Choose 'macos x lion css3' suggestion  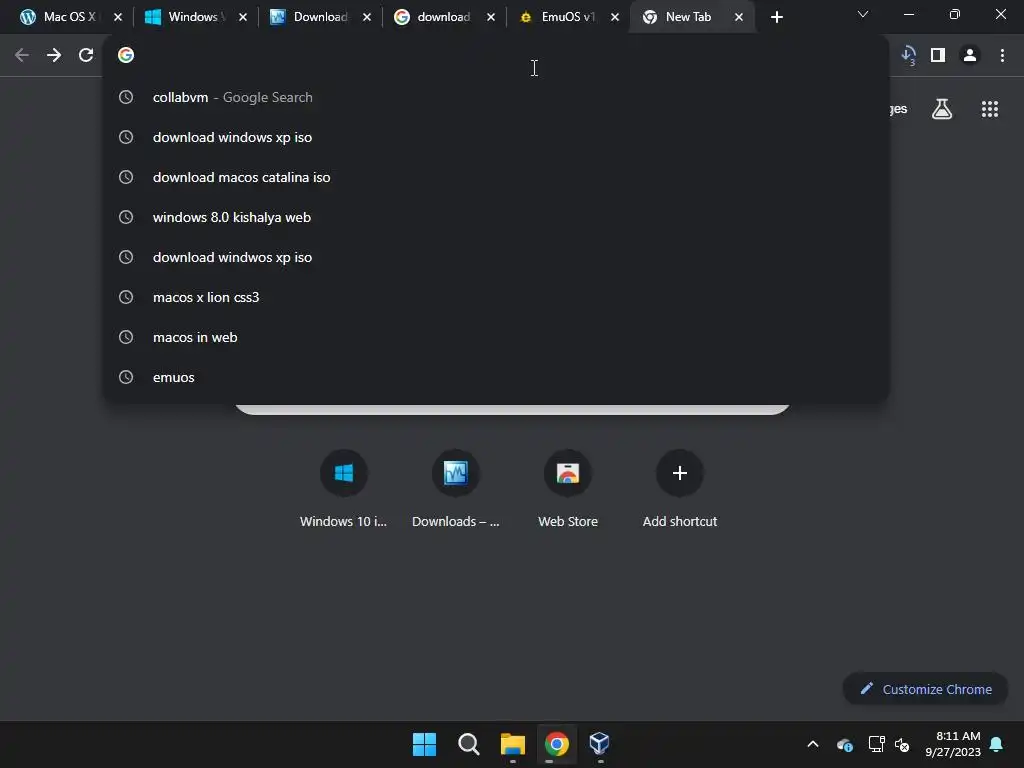[496, 297]
